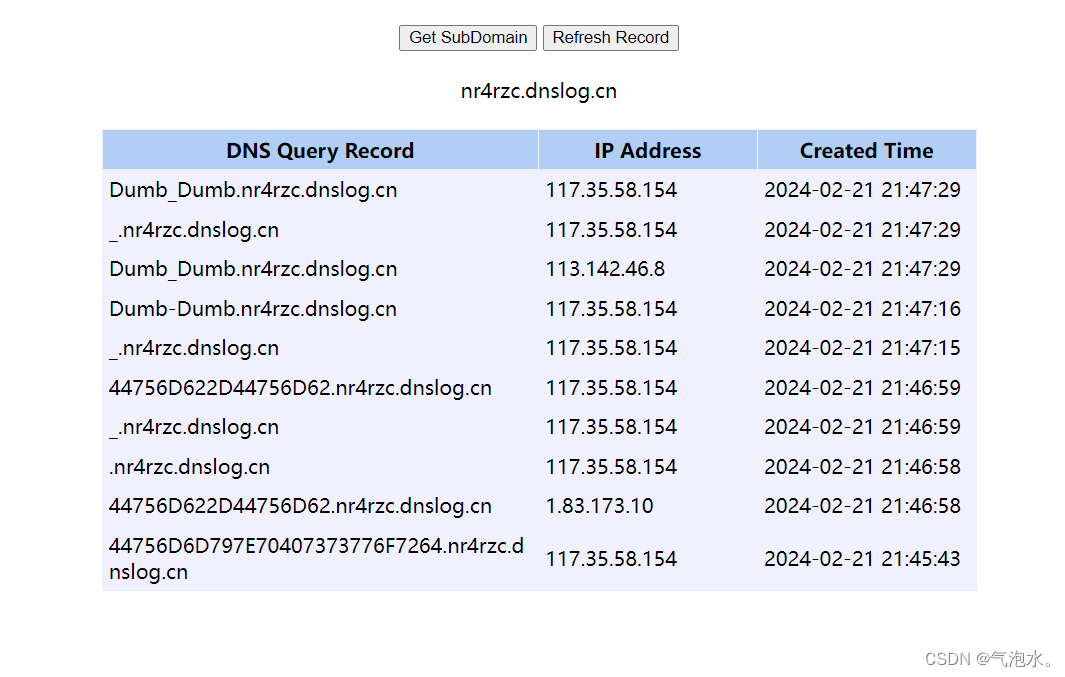Select the long 44756D6D797E70407373776F7264 record
Image resolution: width=1065 pixels, height=677 pixels.
[x=317, y=558]
